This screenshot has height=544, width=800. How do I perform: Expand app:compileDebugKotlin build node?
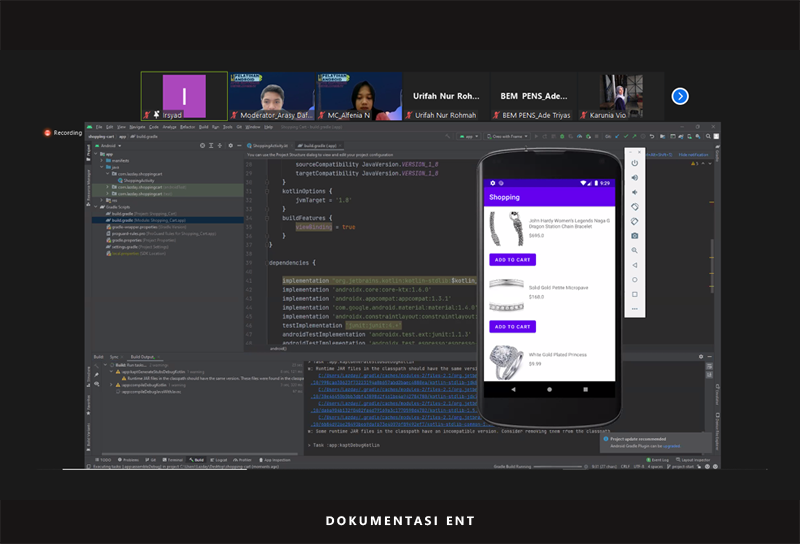click(x=111, y=385)
